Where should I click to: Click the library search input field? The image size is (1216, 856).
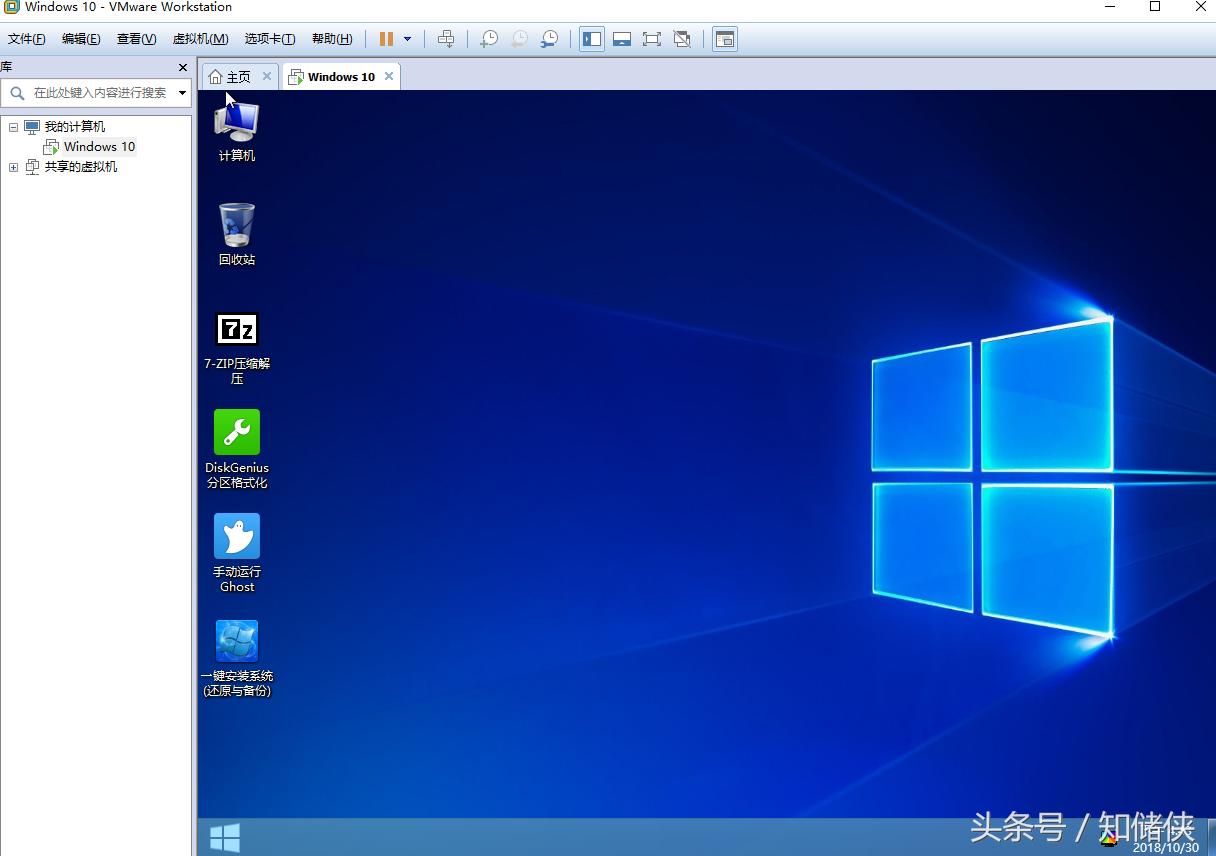click(x=98, y=93)
